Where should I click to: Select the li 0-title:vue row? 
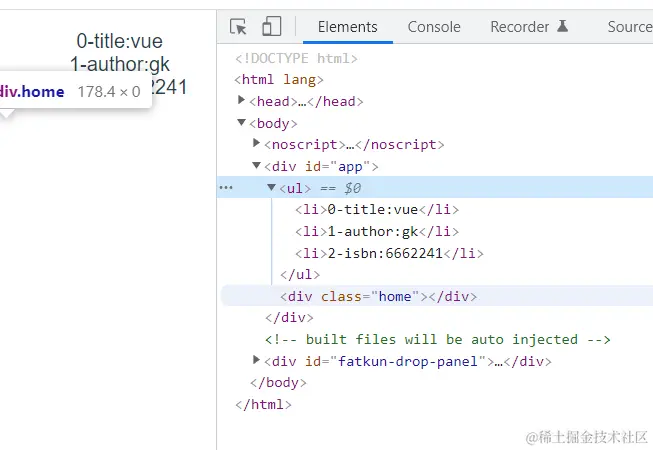(x=377, y=209)
